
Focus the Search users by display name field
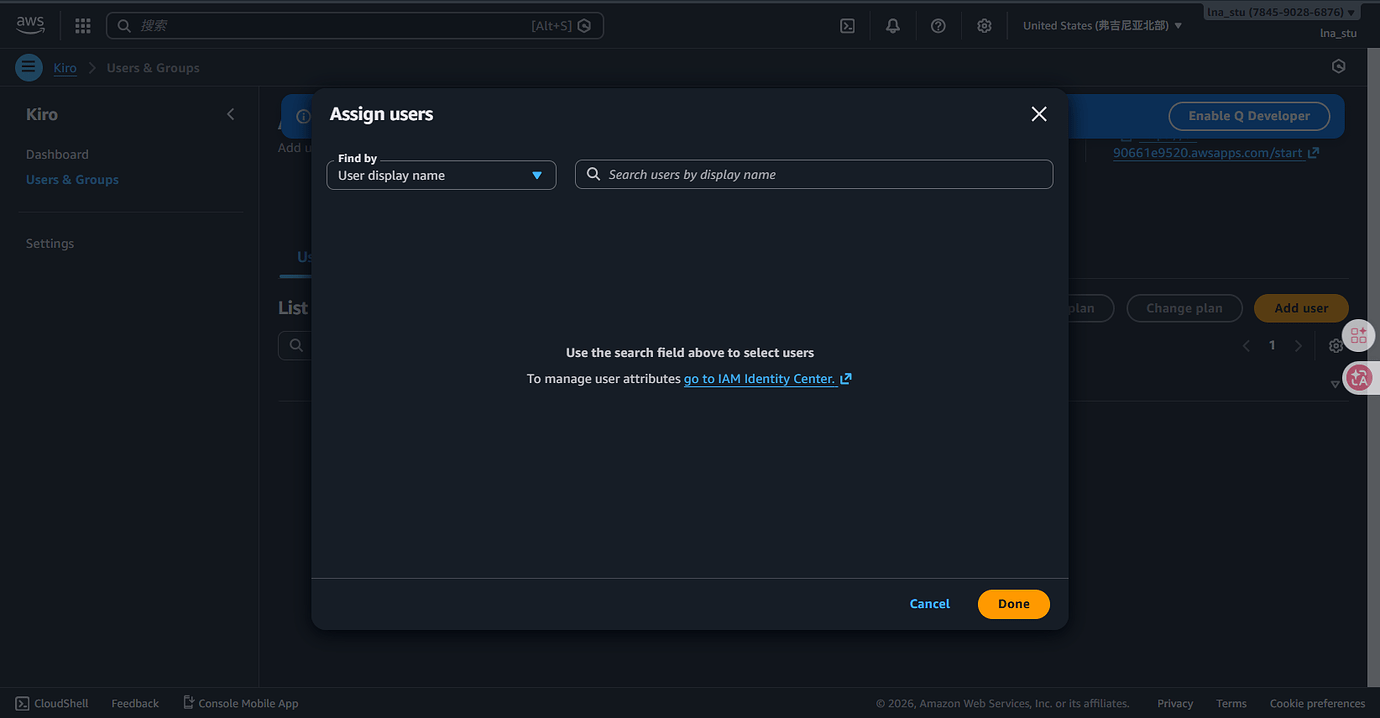point(814,174)
